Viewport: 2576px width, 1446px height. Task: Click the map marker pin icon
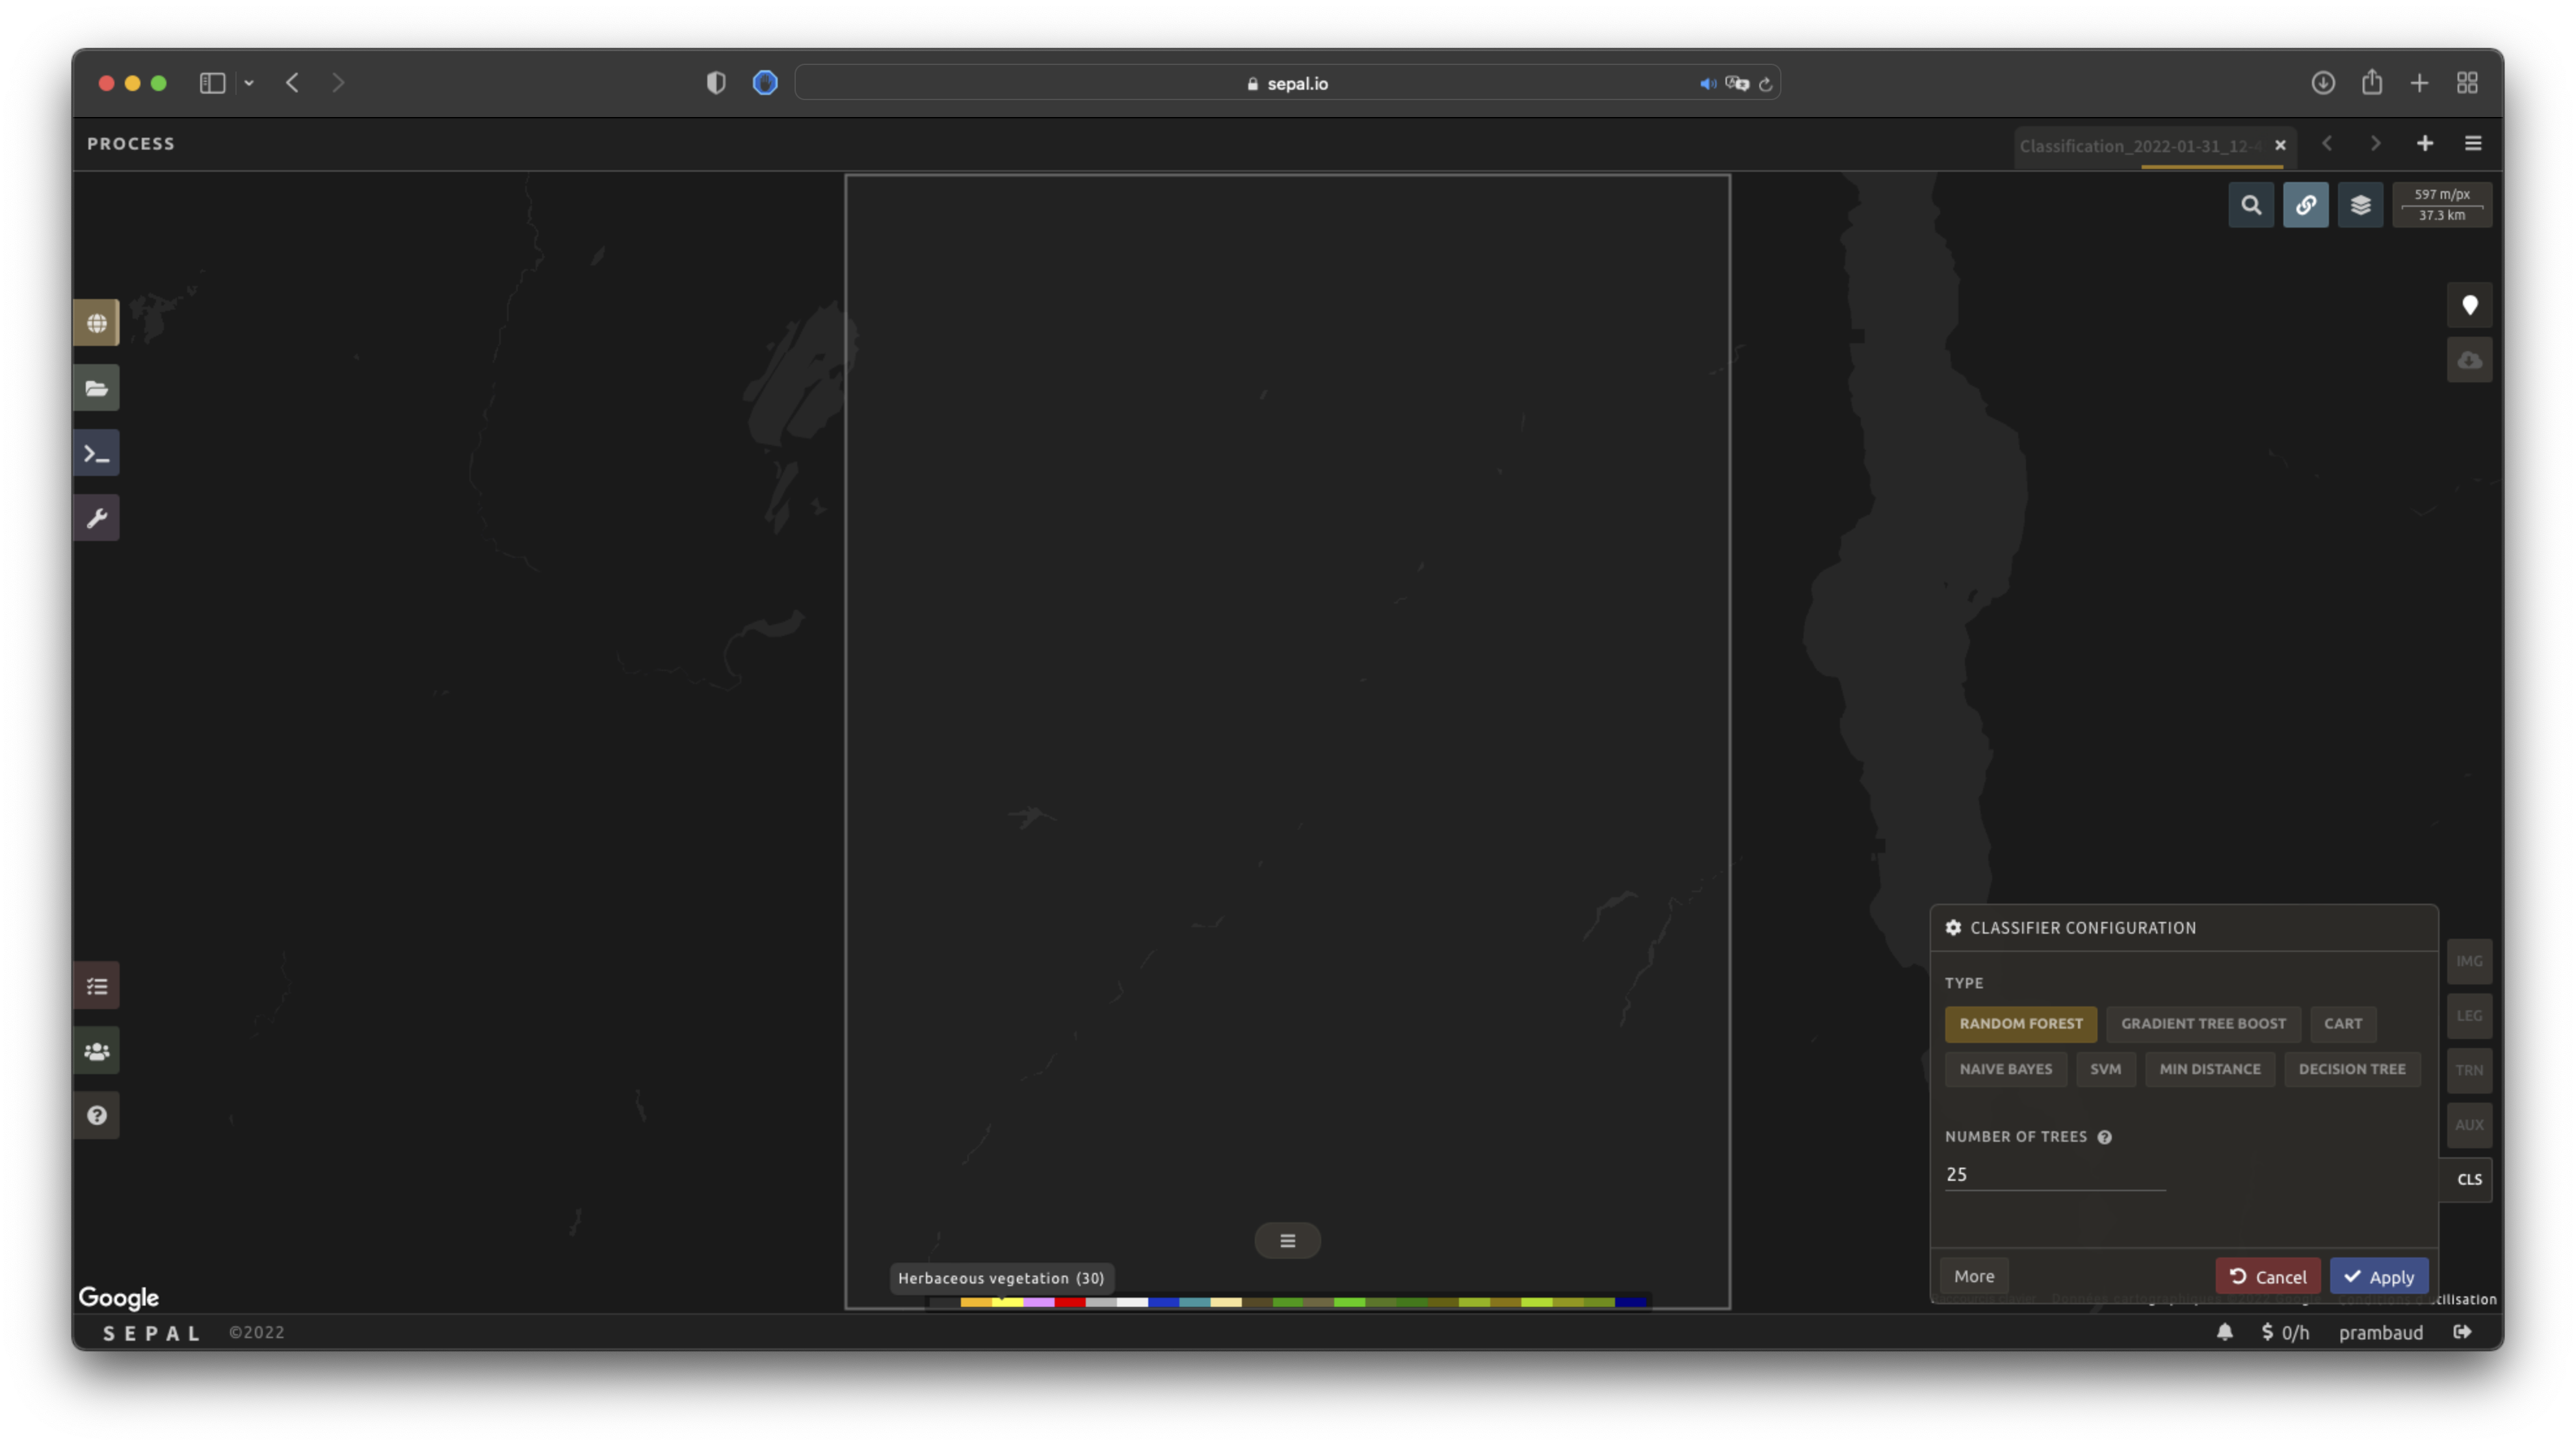click(2469, 305)
